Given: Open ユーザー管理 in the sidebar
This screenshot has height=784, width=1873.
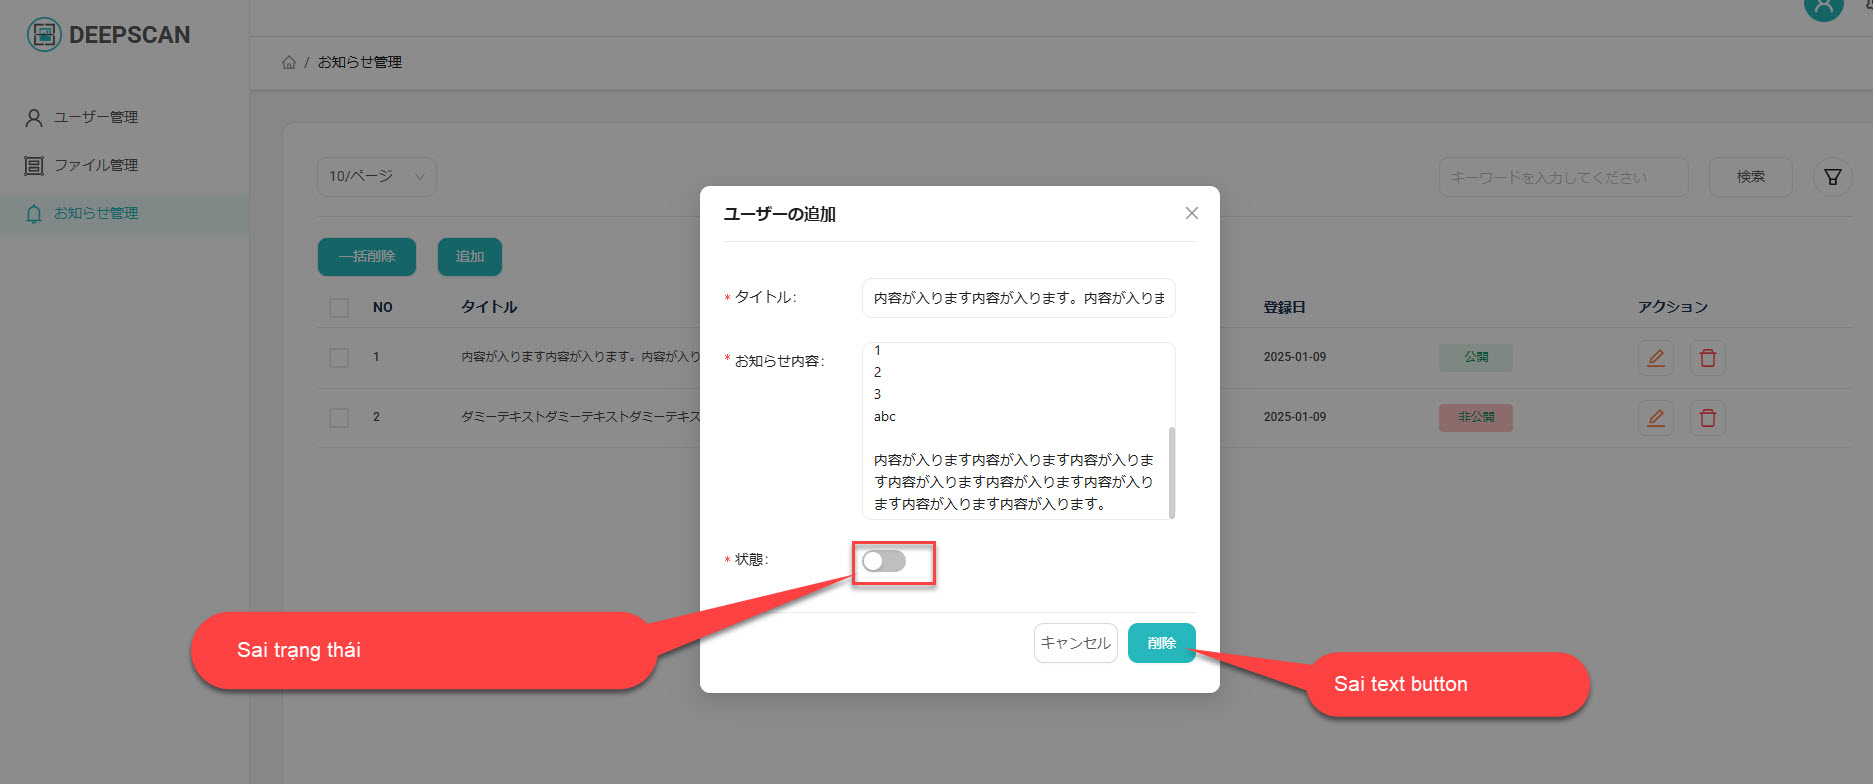Looking at the screenshot, I should (x=96, y=117).
